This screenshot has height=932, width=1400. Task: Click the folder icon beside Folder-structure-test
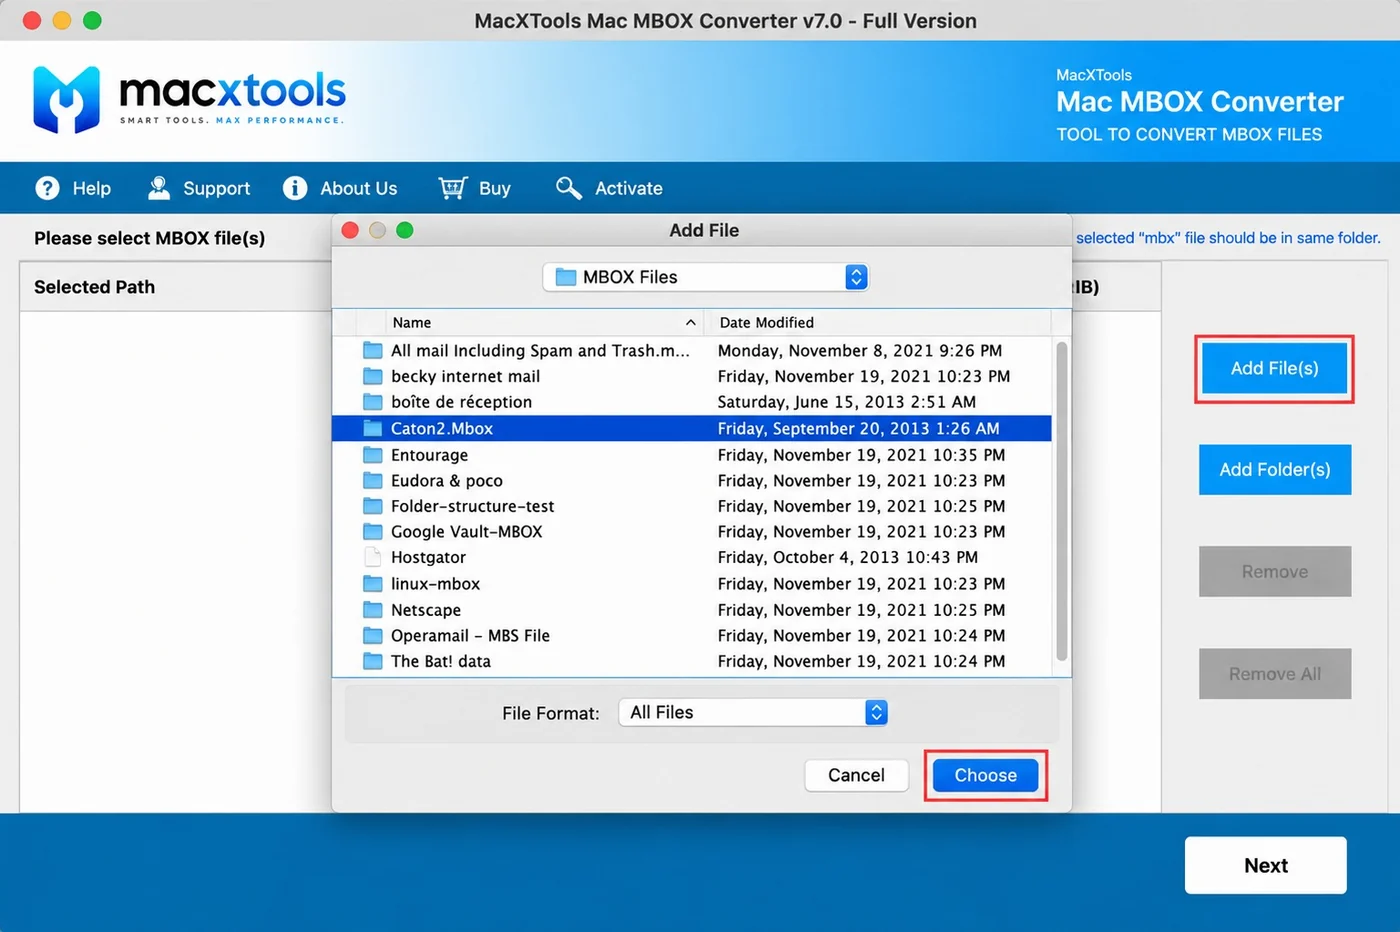click(373, 506)
